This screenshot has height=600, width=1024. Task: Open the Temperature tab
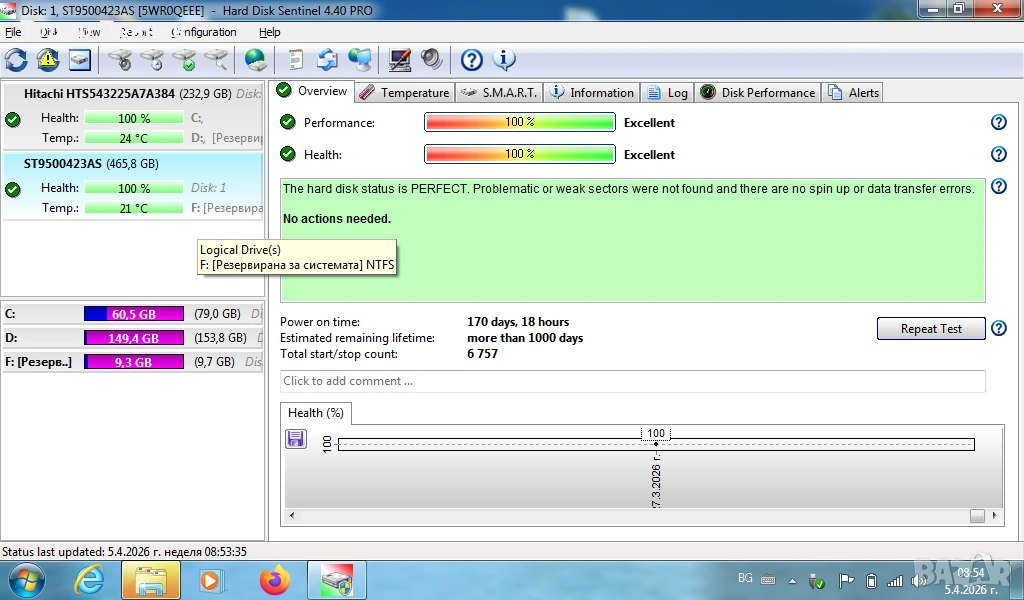(404, 92)
